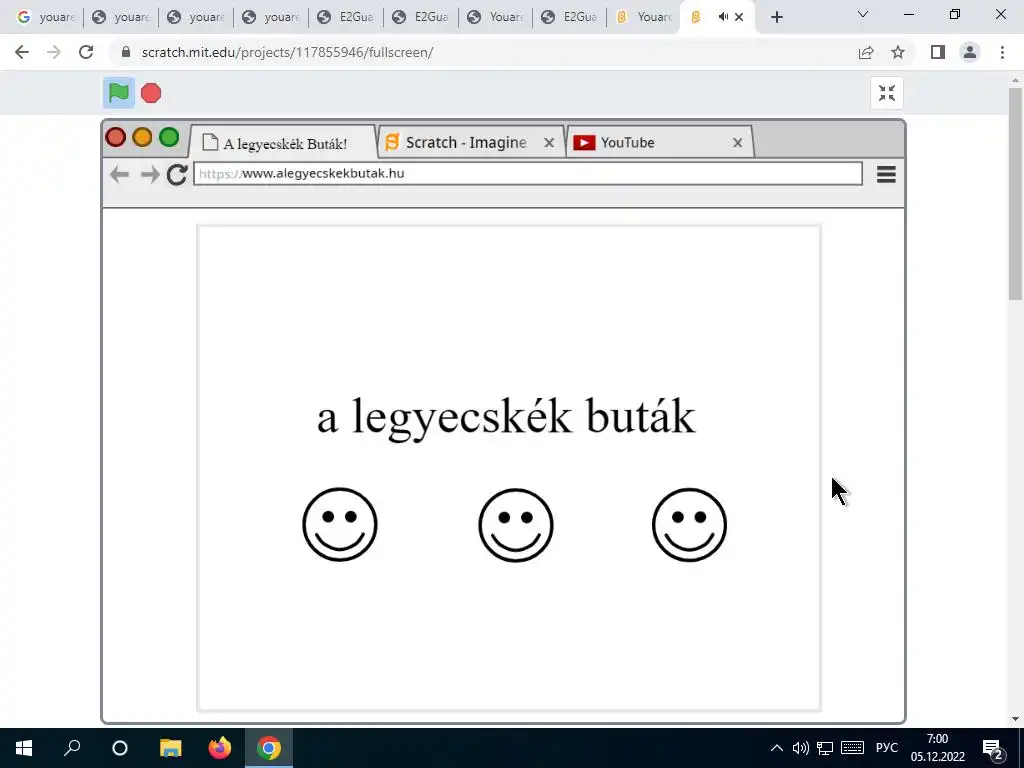This screenshot has width=1024, height=768.
Task: Mute the active tab audio icon
Action: point(723,17)
